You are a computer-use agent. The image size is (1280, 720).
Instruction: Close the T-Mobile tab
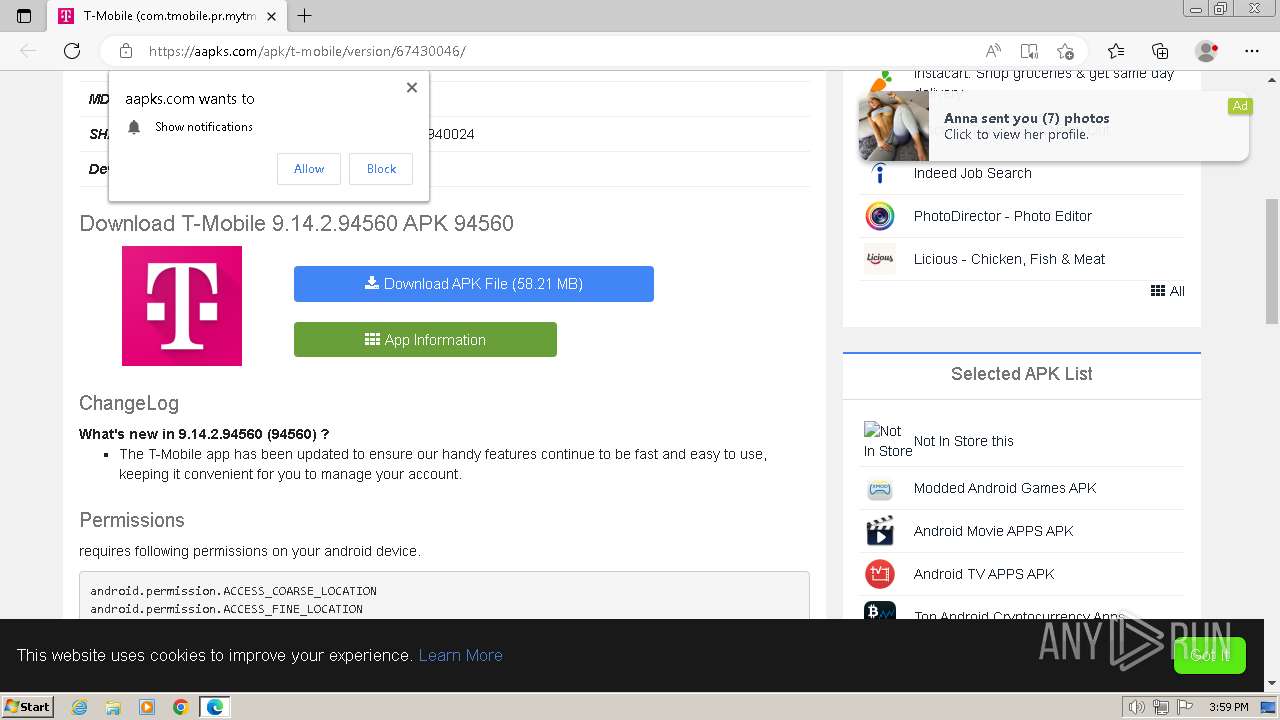point(271,16)
